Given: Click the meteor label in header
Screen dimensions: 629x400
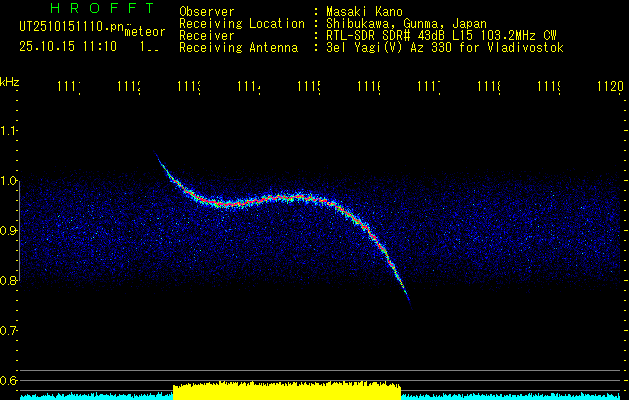Looking at the screenshot, I should click(x=147, y=32).
